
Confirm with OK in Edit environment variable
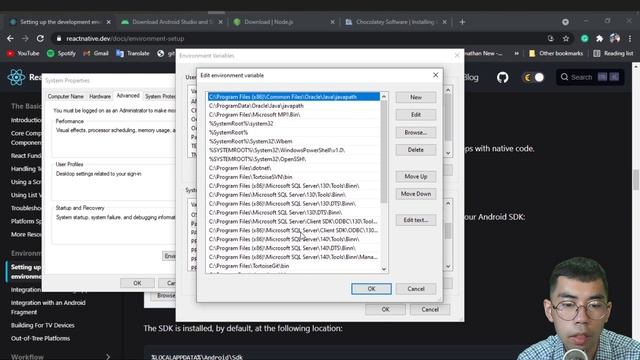tap(371, 289)
